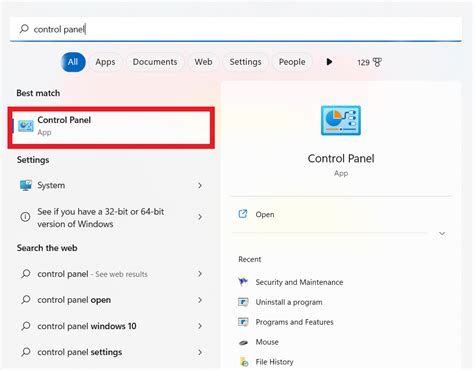The image size is (474, 370).
Task: Click inside the 'control panel' search field
Action: tap(236, 29)
